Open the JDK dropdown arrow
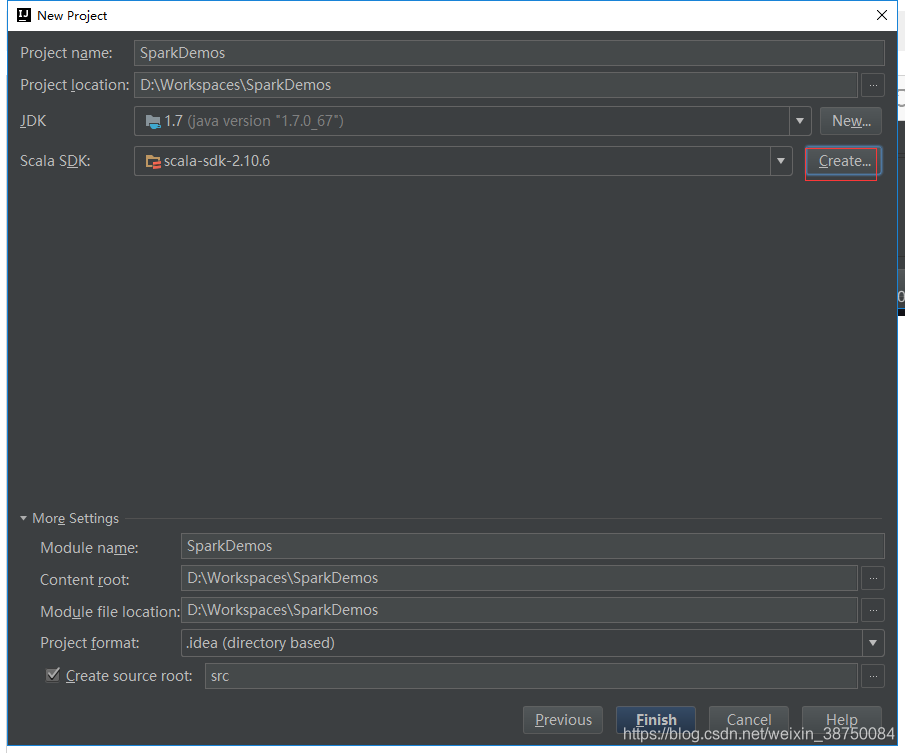 (799, 120)
